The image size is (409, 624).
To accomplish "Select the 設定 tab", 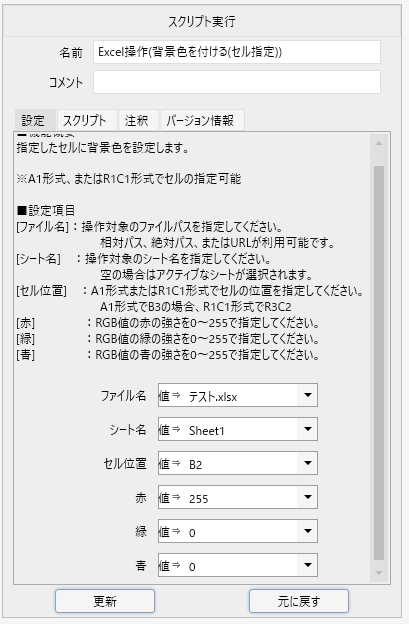I will (35, 120).
